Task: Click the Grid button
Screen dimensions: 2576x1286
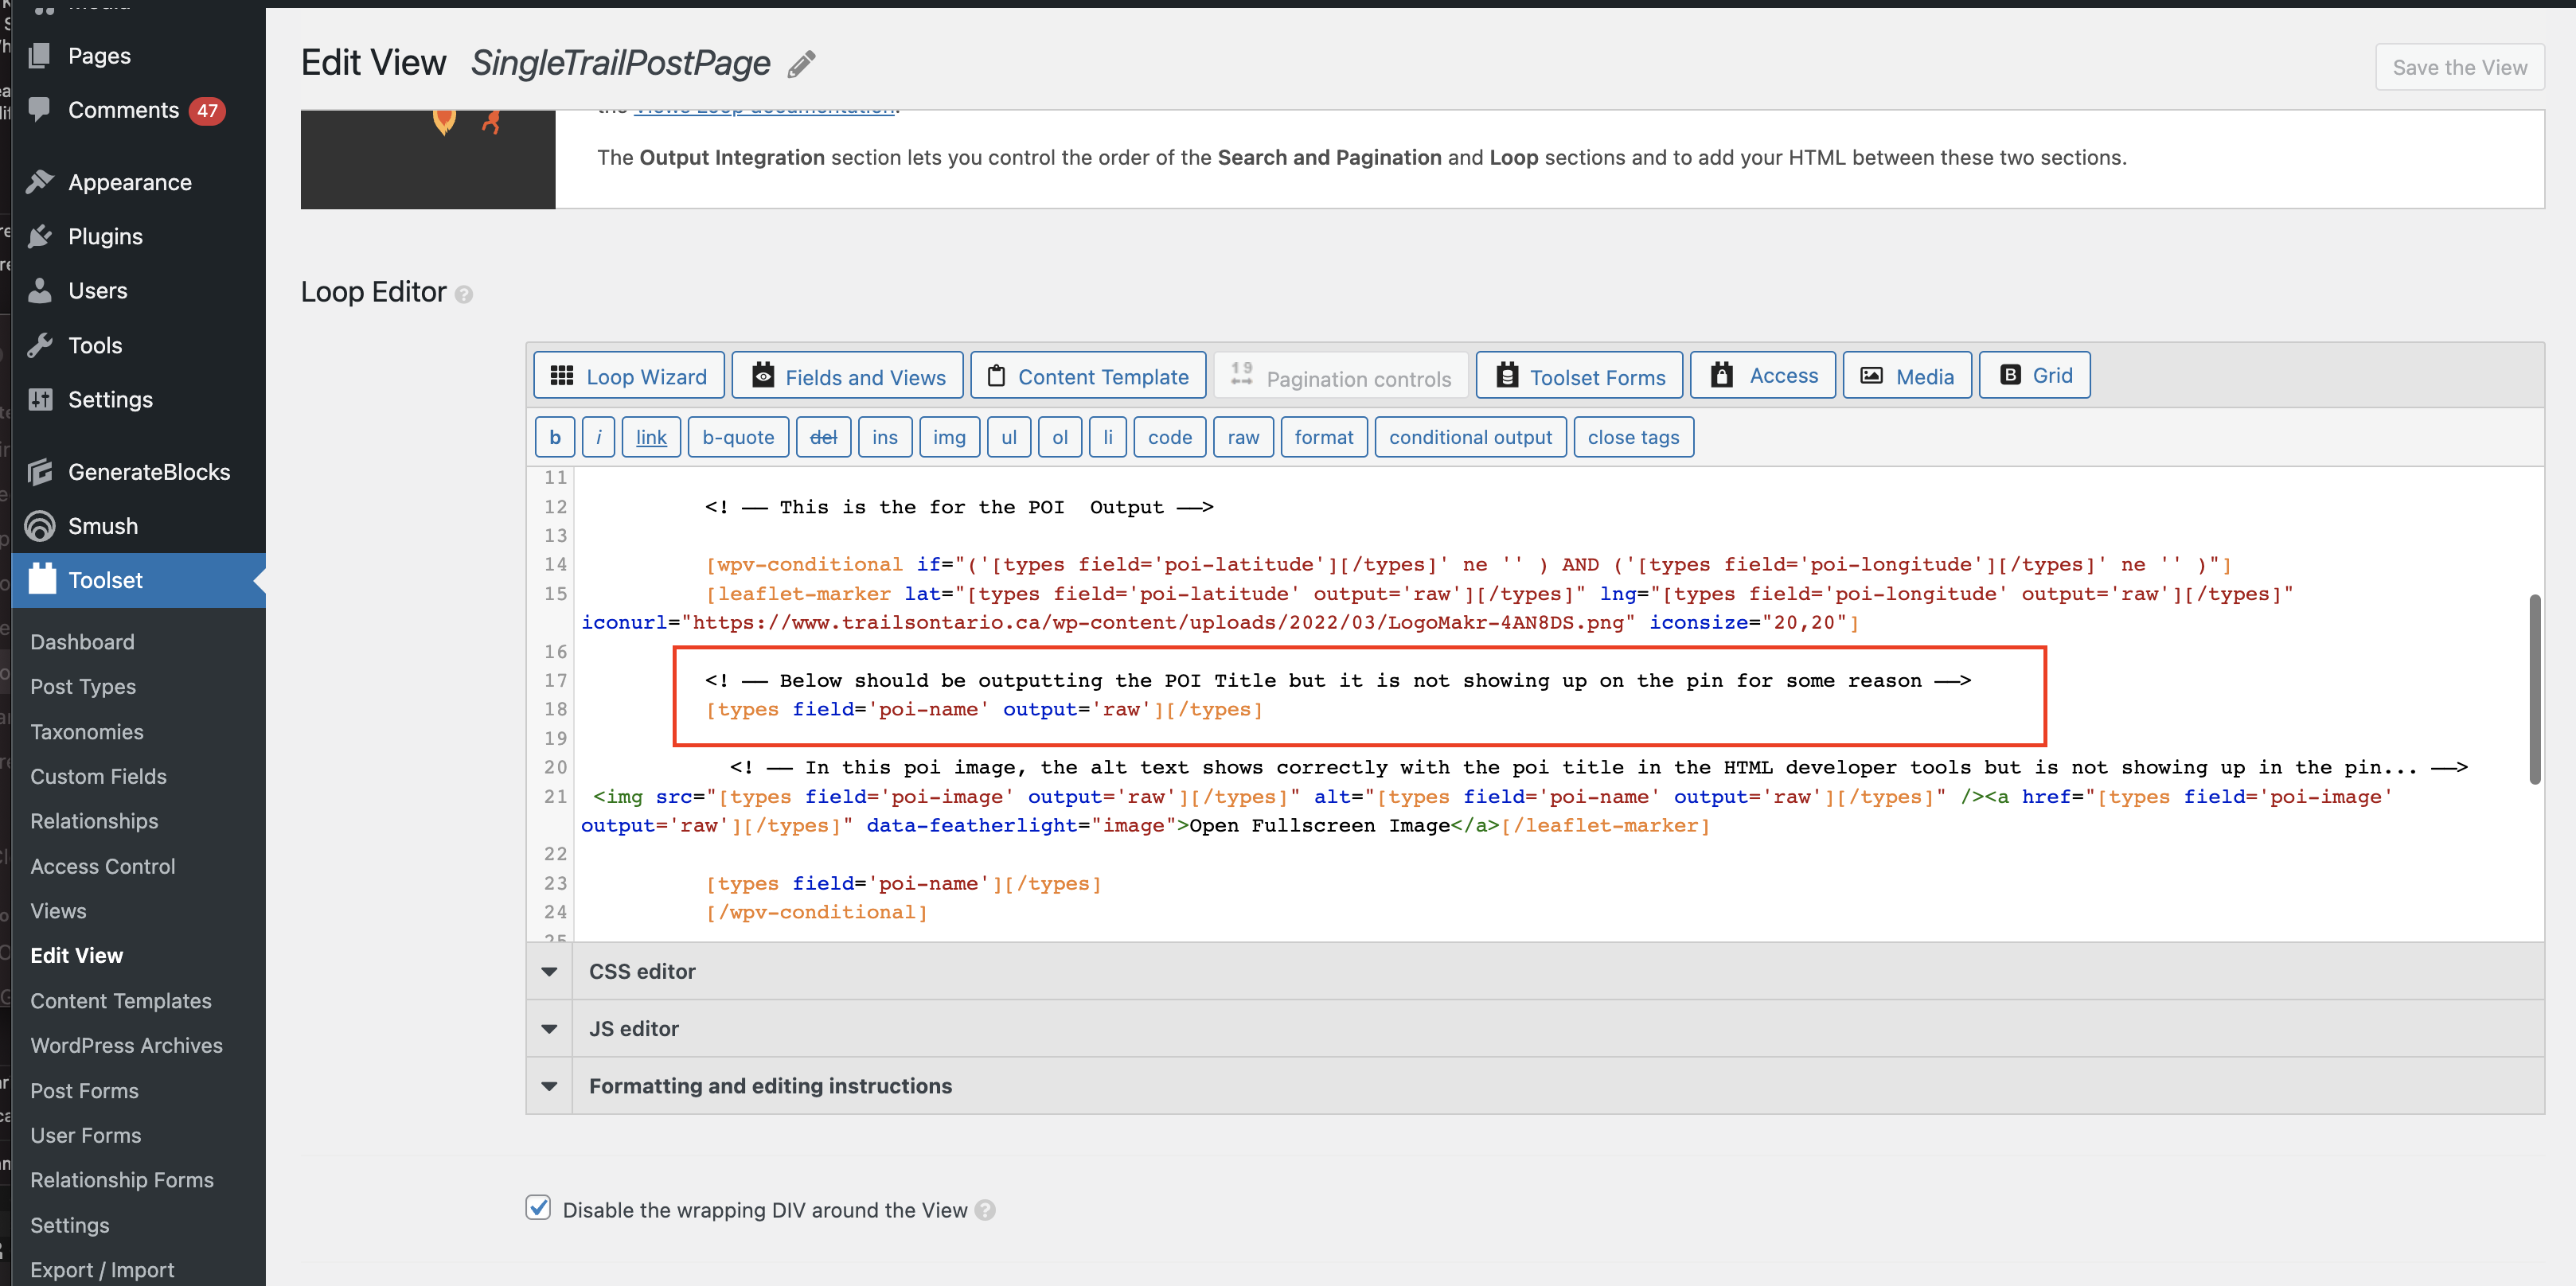Action: [2035, 376]
